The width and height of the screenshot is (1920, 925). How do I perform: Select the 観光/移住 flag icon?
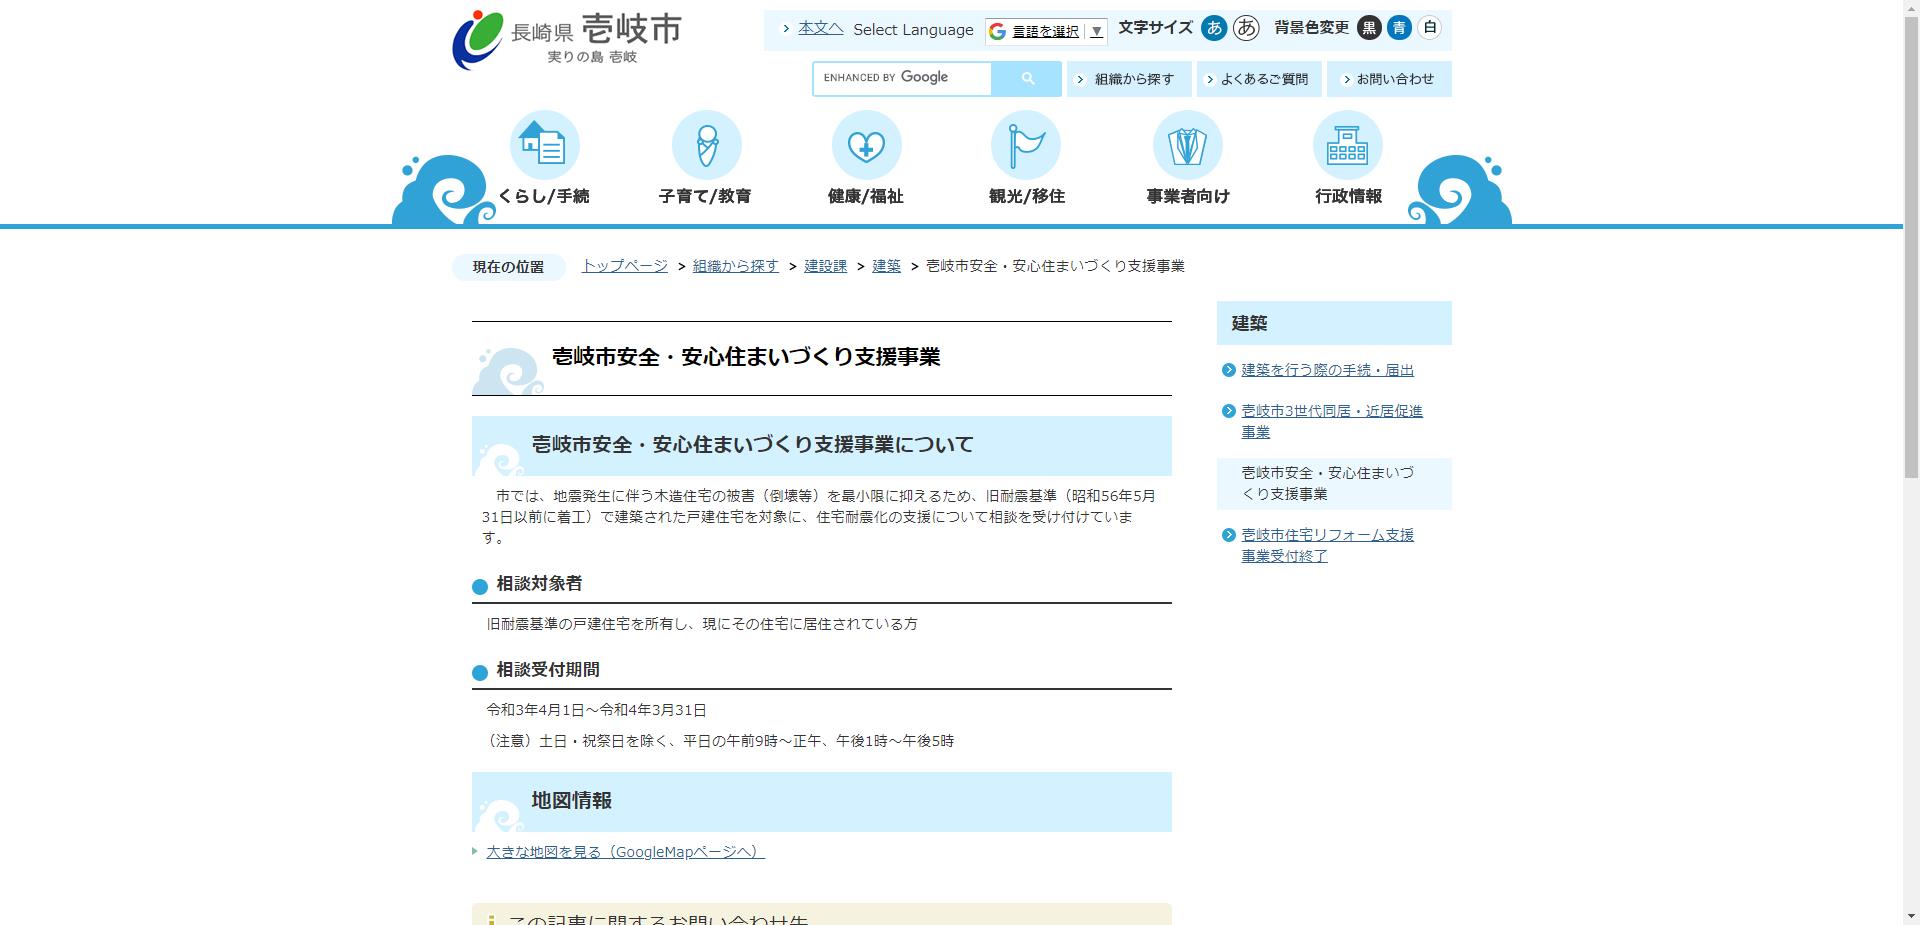[x=1027, y=145]
